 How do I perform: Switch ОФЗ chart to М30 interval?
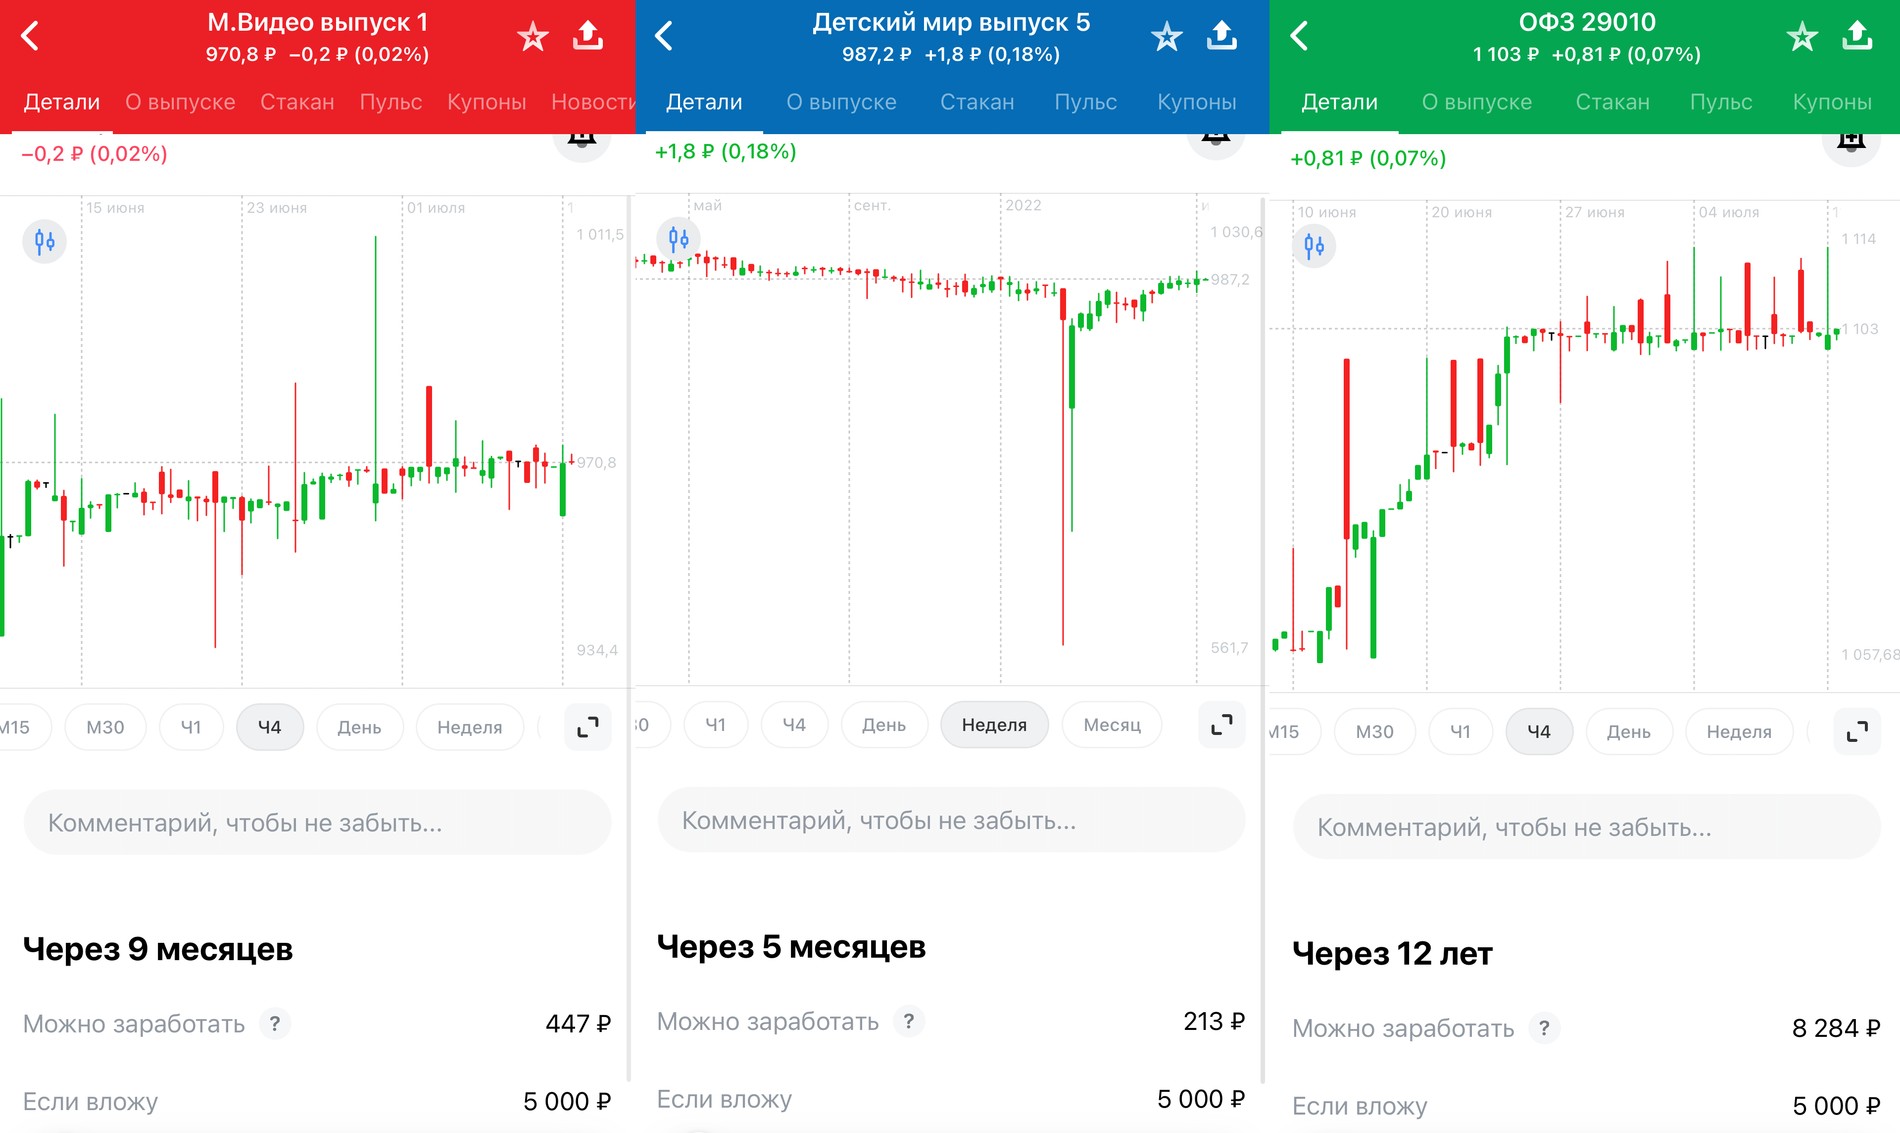1374,731
